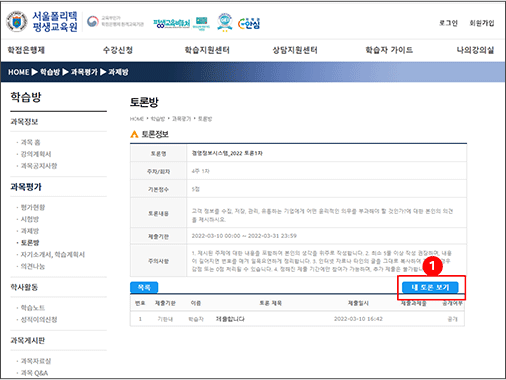This screenshot has width=506, height=380.
Task: Click the 내 토론 보기 button
Action: tap(430, 287)
